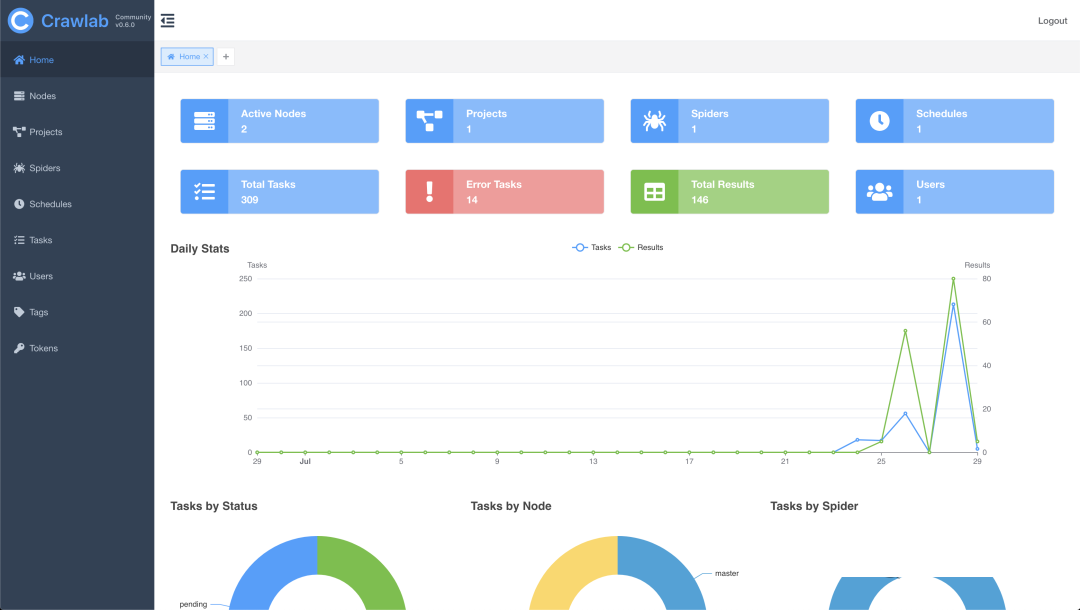The image size is (1080, 610).
Task: Toggle the Results series in chart legend
Action: pos(641,247)
